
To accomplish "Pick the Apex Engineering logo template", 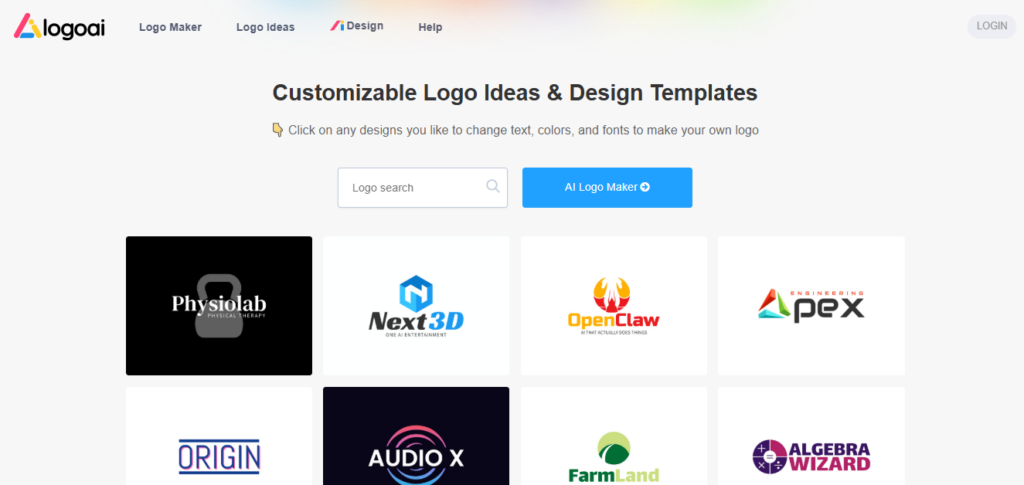I will (811, 305).
